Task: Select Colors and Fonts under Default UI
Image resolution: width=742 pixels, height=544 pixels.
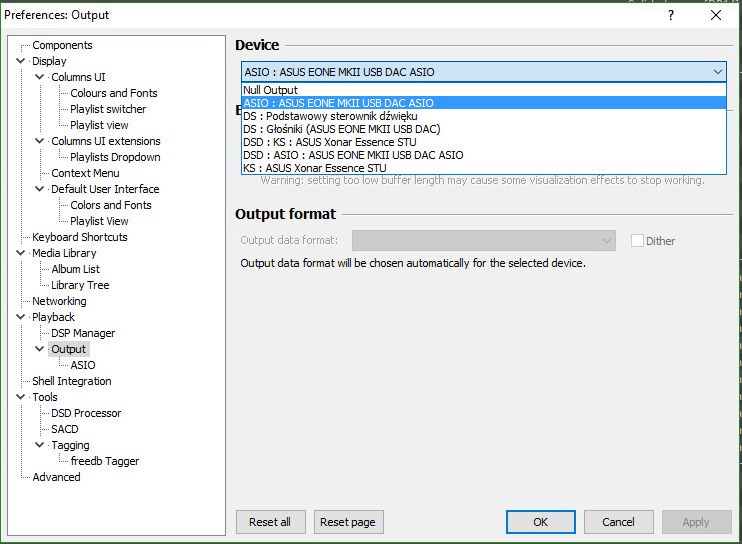Action: 111,205
